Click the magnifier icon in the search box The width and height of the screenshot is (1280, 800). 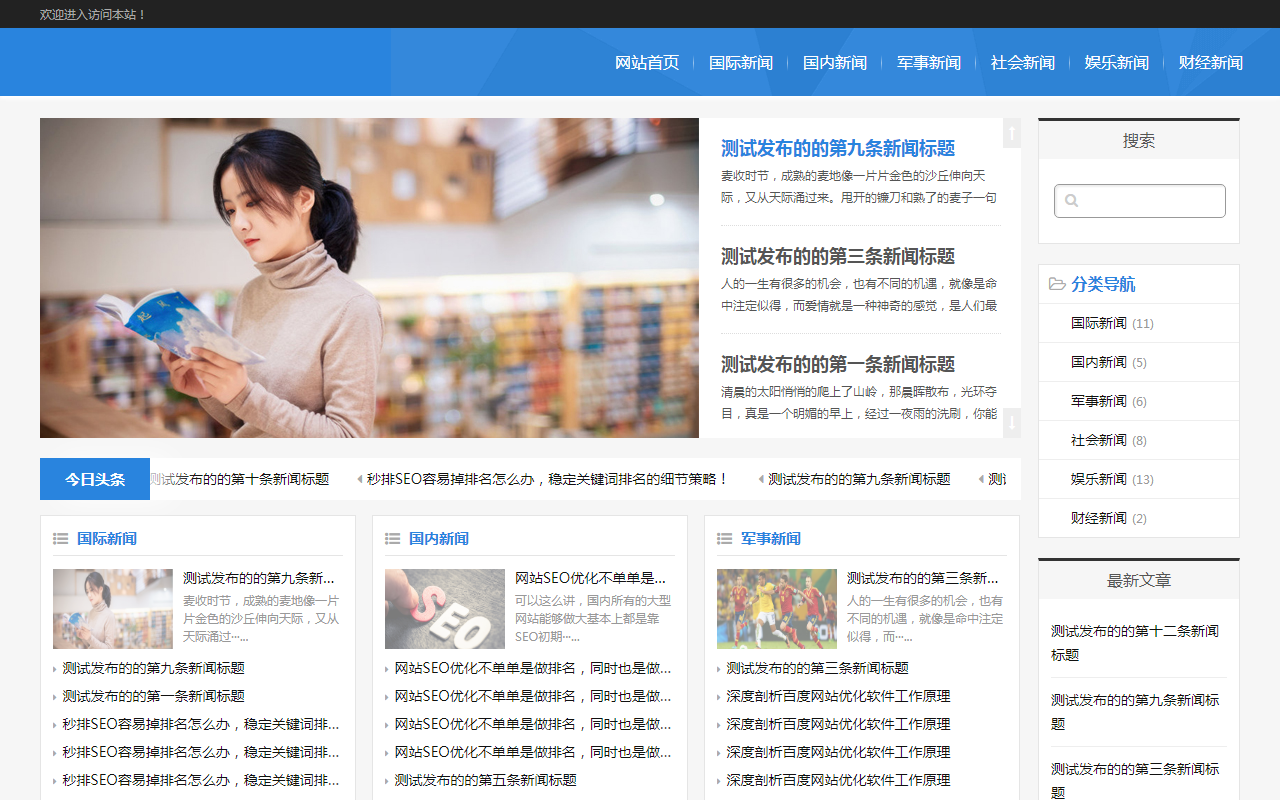1071,201
